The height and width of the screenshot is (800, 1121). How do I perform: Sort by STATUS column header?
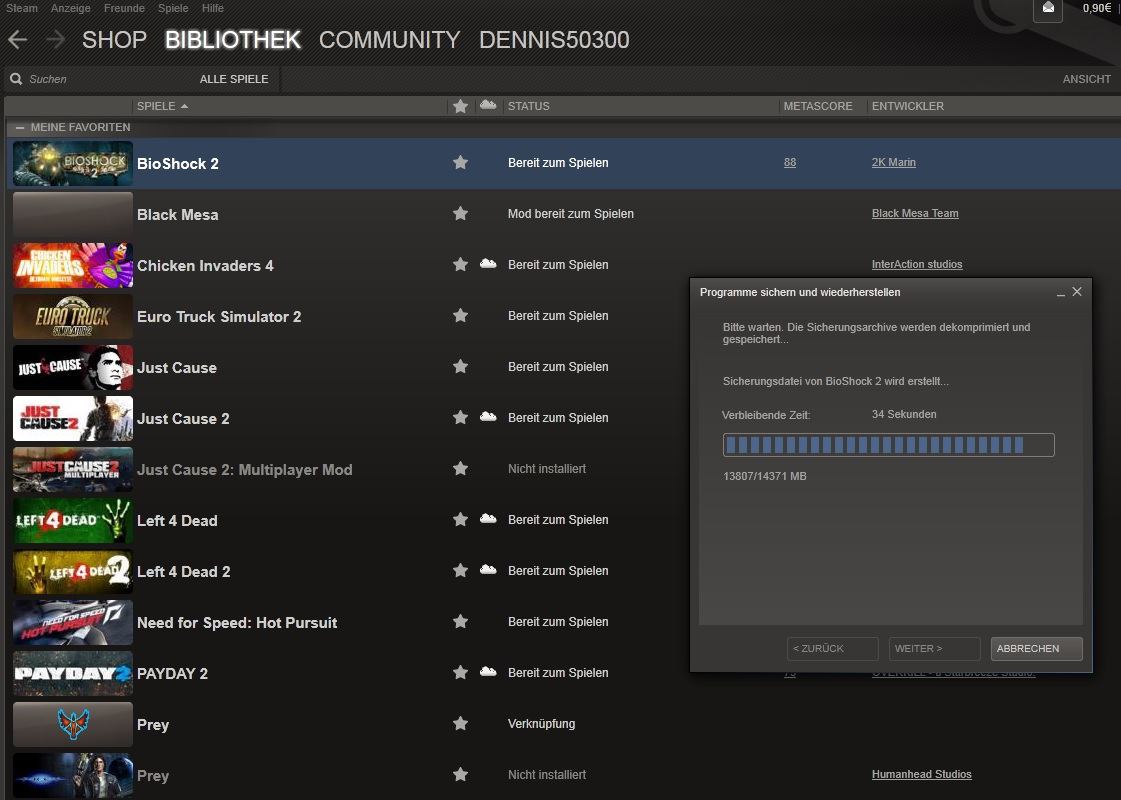[x=528, y=106]
